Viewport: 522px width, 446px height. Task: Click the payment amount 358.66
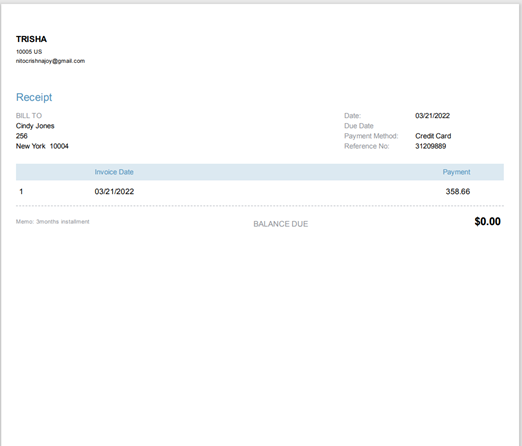pos(458,192)
